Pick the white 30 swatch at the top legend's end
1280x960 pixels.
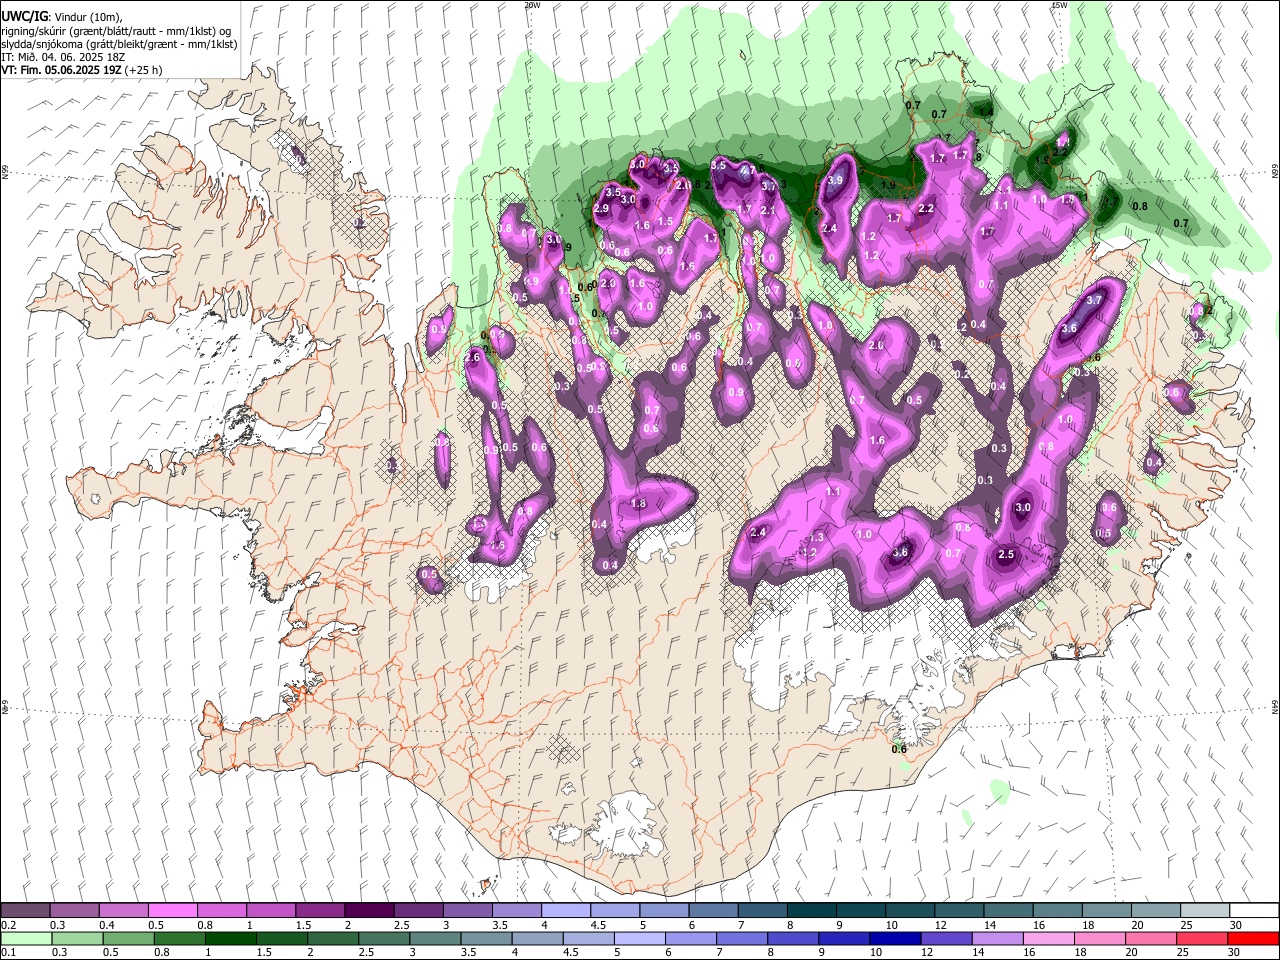coord(1254,910)
